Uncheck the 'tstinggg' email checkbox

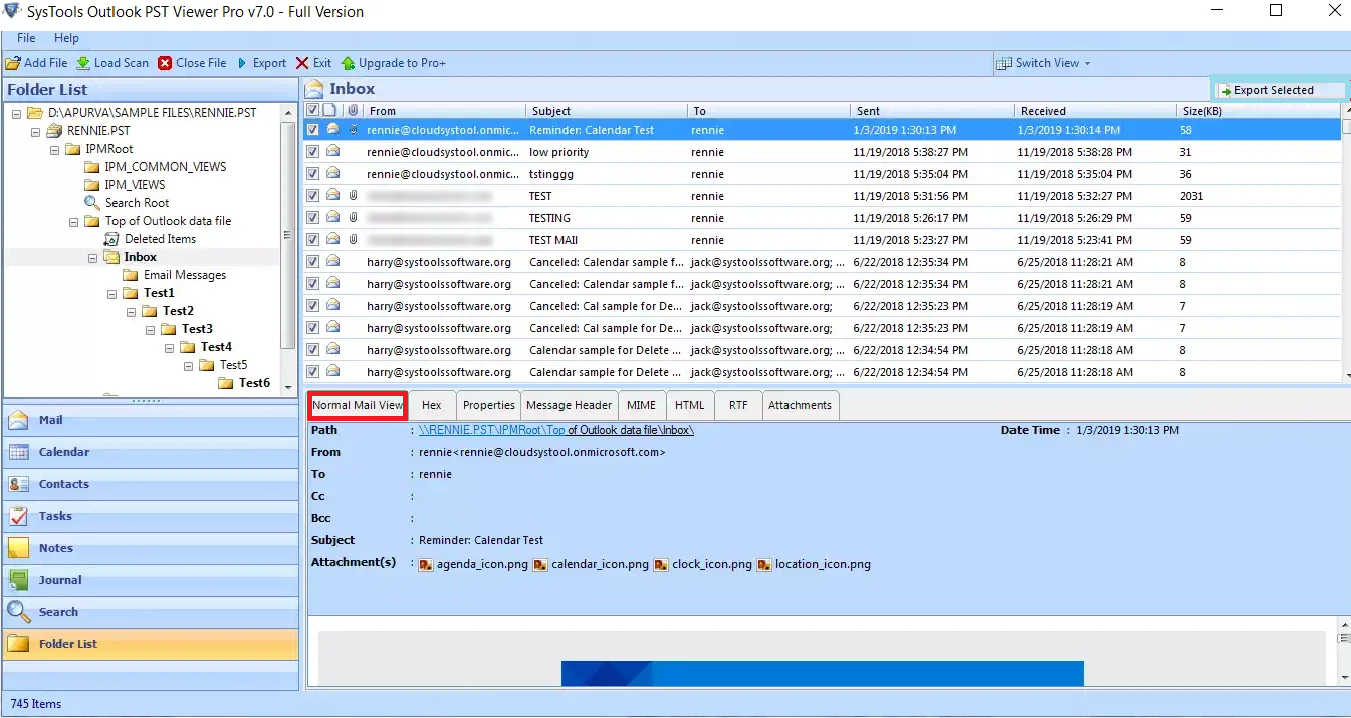click(x=313, y=174)
